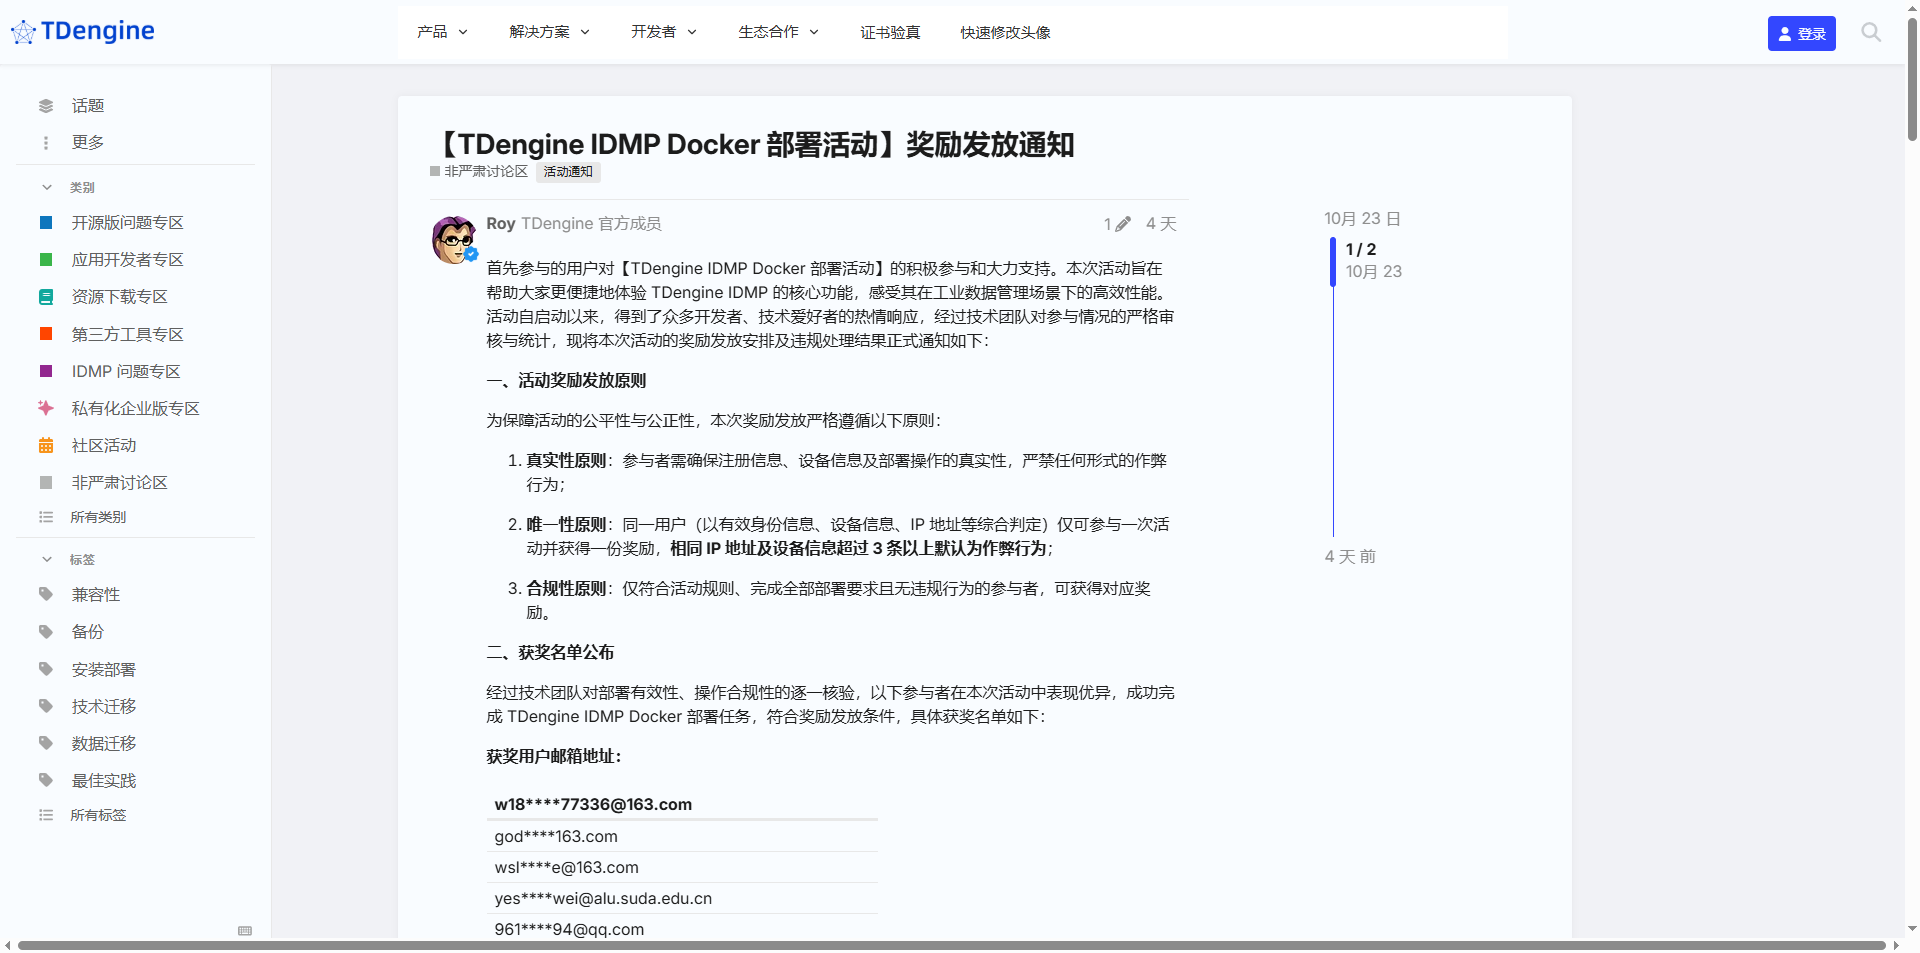Viewport: 1920px width, 953px height.
Task: Click the 社区活动 calendar icon
Action: (x=45, y=445)
